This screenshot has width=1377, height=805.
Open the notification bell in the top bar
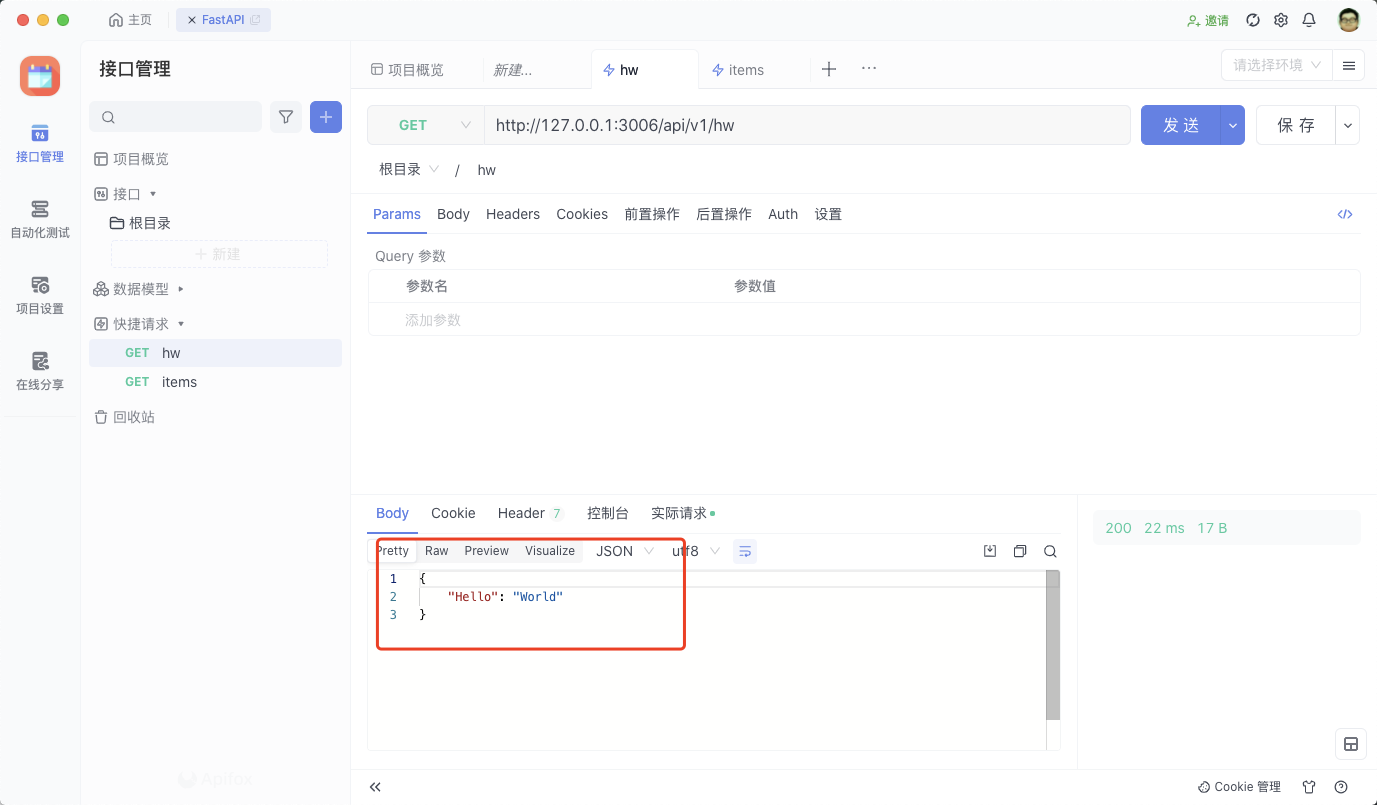(1308, 19)
